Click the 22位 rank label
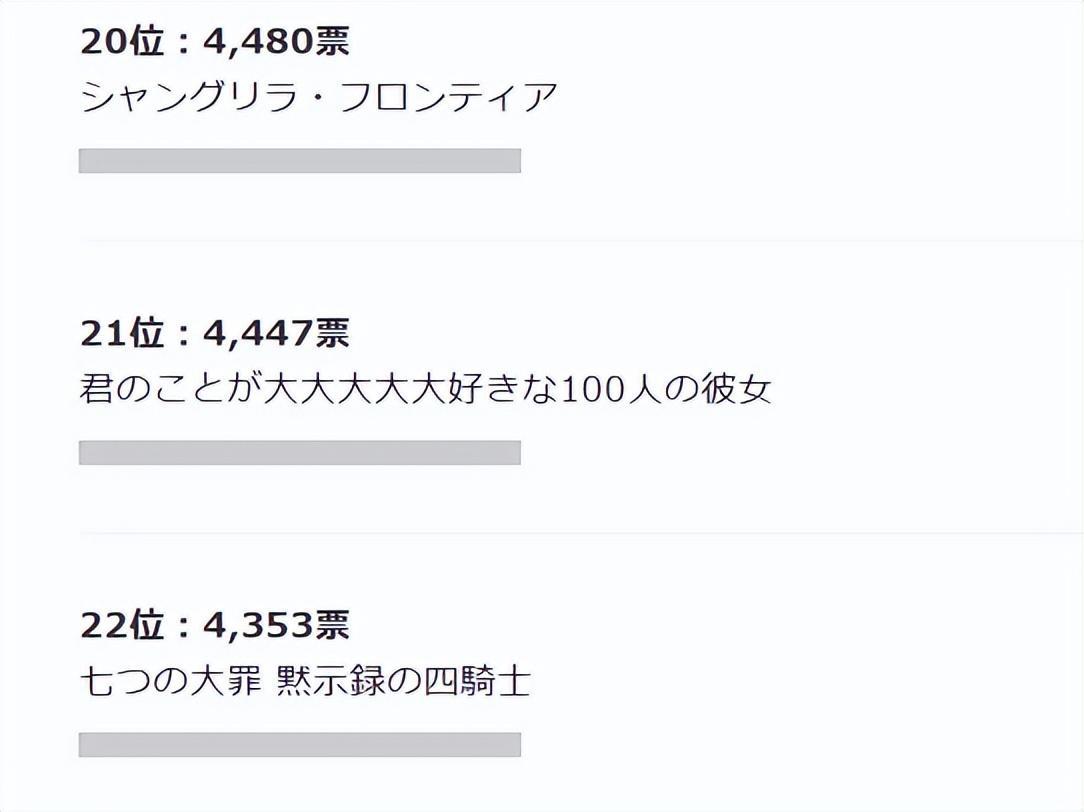Image resolution: width=1084 pixels, height=812 pixels. [x=121, y=625]
